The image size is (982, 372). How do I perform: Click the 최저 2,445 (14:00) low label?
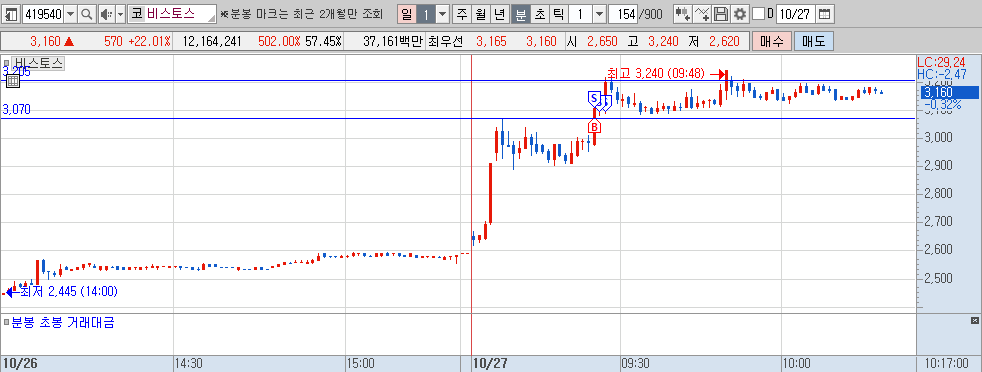click(x=69, y=291)
